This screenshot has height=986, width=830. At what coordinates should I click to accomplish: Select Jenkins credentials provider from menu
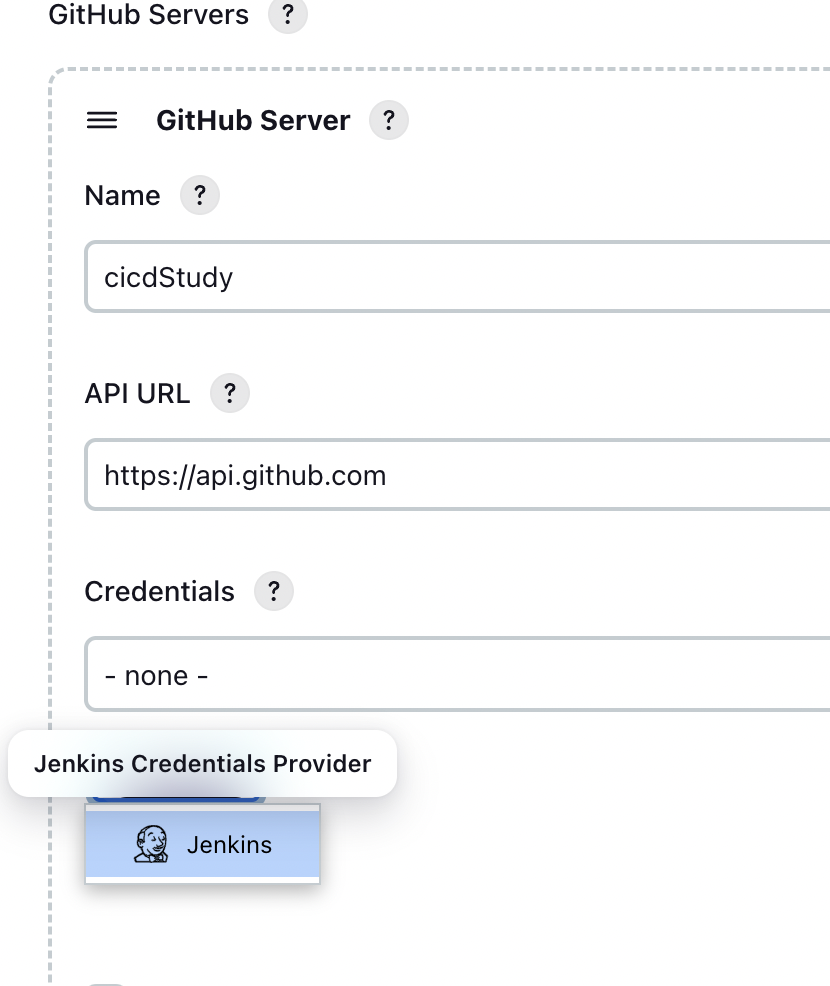[202, 844]
